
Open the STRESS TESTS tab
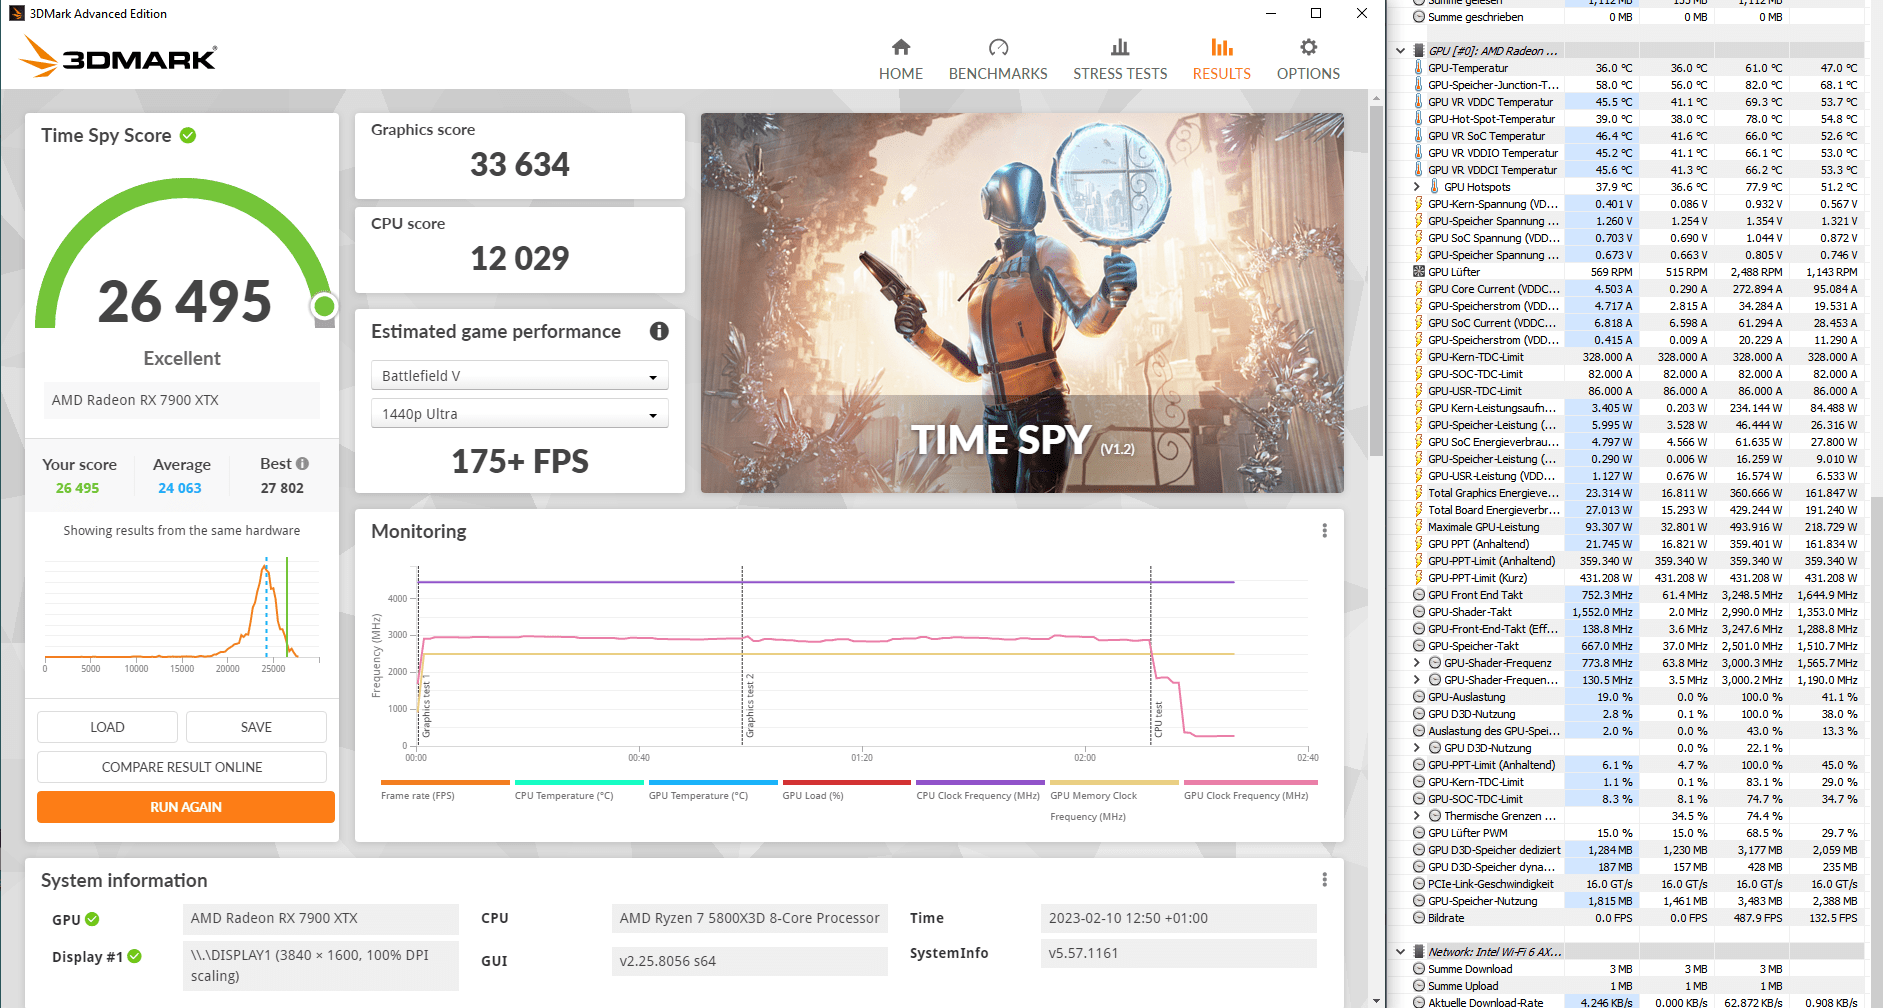coord(1120,60)
